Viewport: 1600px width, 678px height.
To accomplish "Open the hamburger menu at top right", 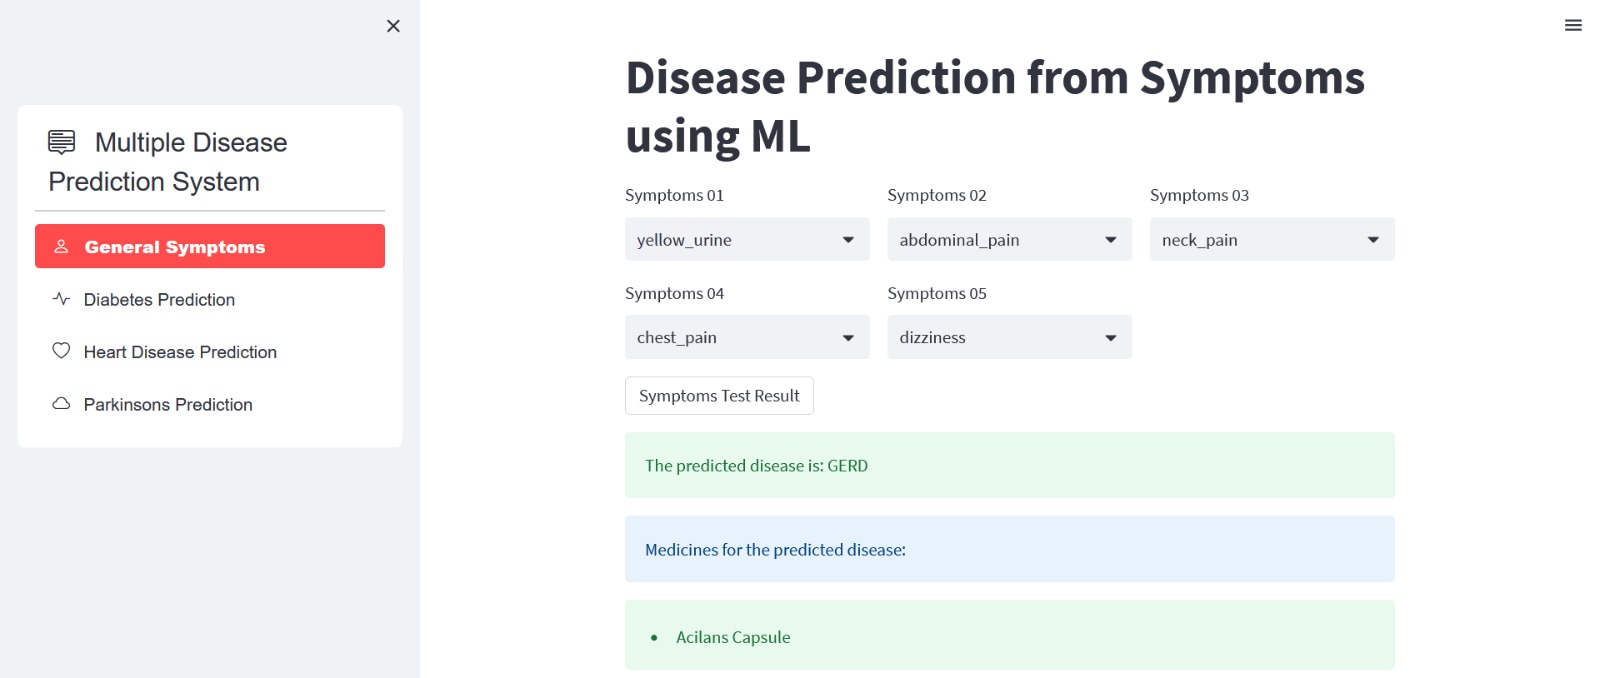I will click(1573, 26).
